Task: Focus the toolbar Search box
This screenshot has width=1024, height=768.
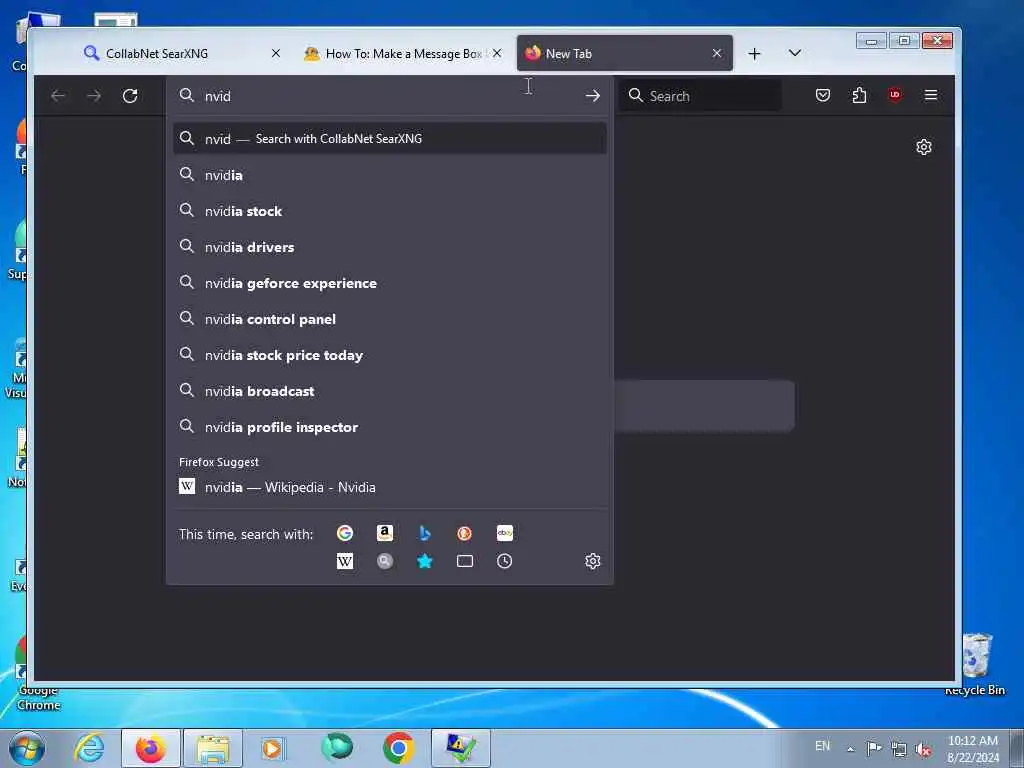Action: pyautogui.click(x=700, y=96)
